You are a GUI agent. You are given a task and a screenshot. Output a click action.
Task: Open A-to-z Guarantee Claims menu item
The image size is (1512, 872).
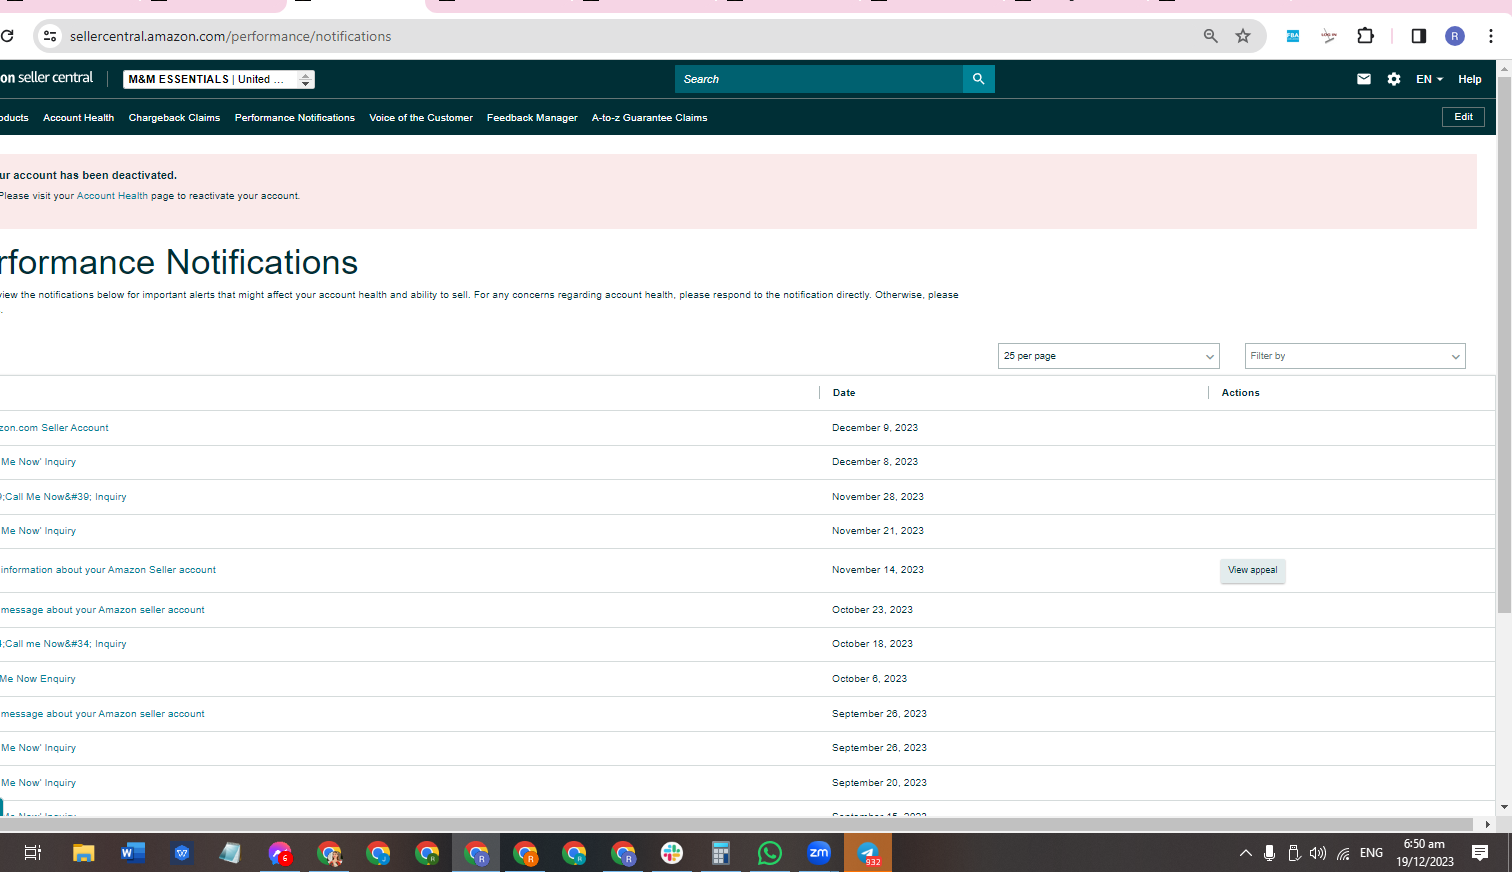click(649, 118)
